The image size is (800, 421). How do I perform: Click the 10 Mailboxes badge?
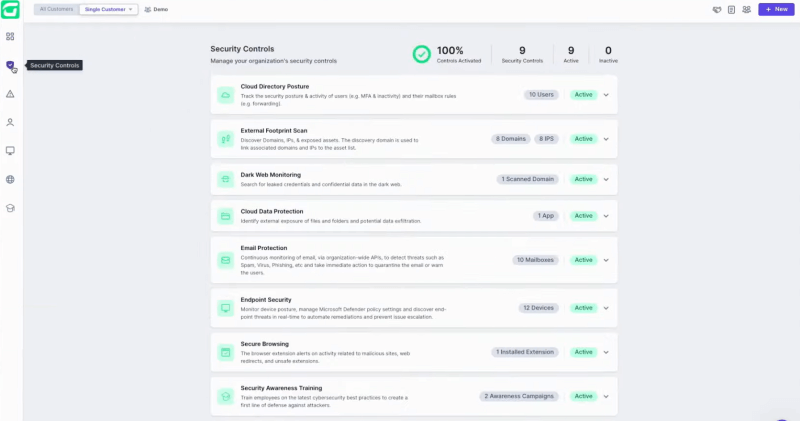point(535,260)
